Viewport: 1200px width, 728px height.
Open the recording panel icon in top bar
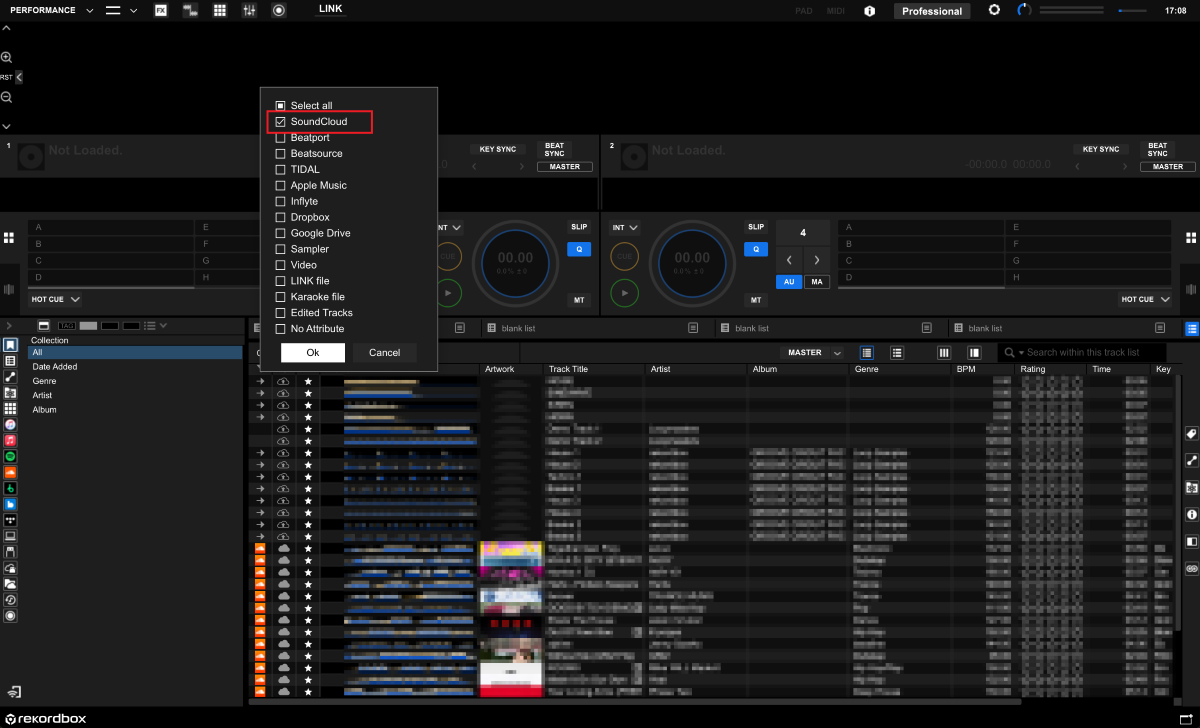279,10
